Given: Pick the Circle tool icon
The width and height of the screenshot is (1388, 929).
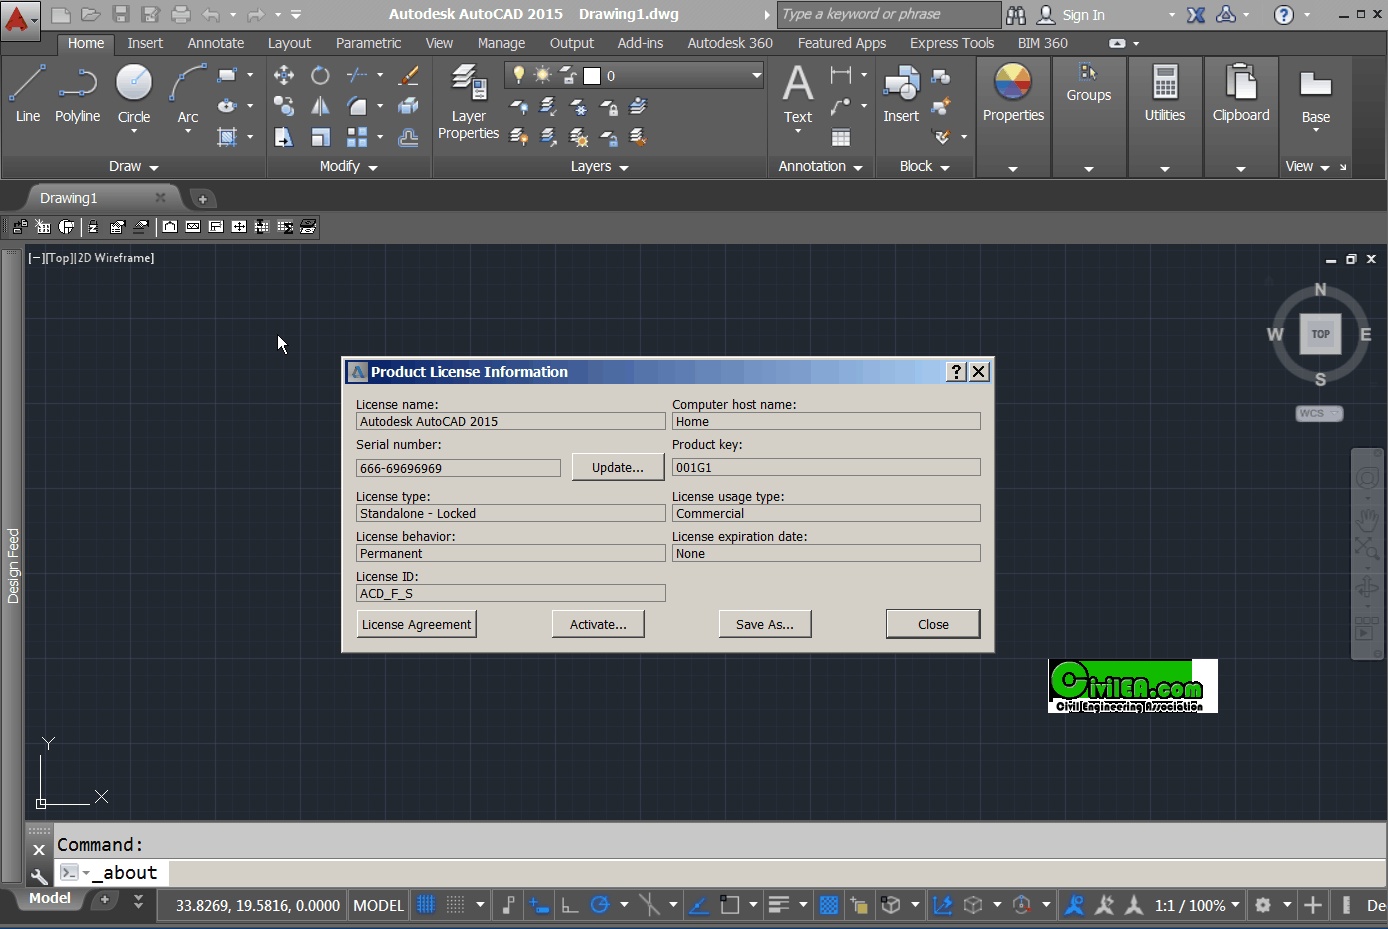Looking at the screenshot, I should [134, 84].
